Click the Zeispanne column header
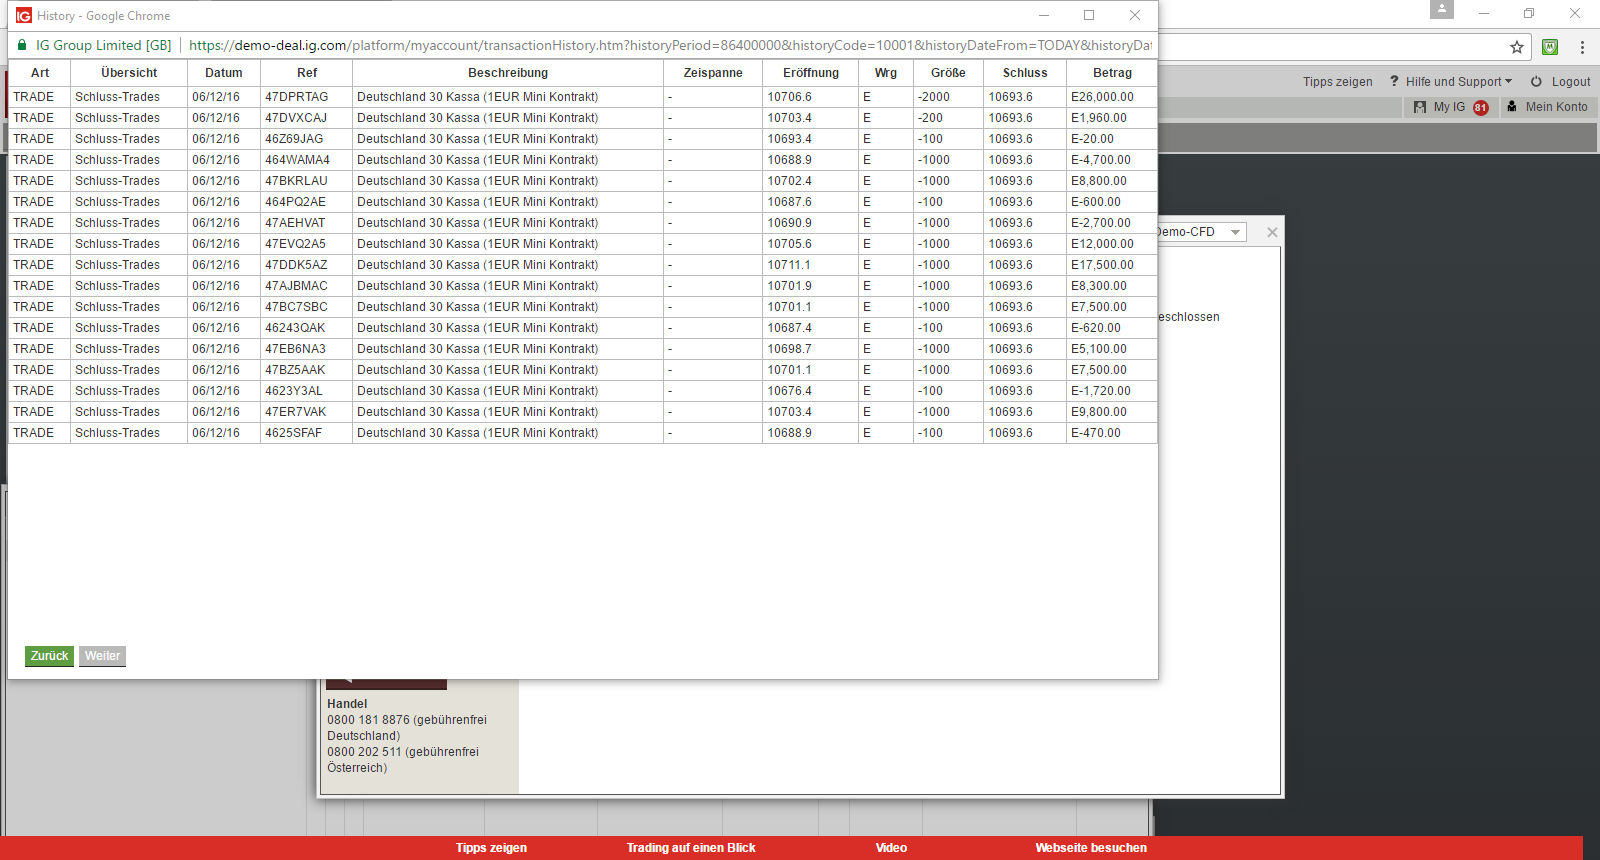Screen dimensions: 1600x860 713,73
